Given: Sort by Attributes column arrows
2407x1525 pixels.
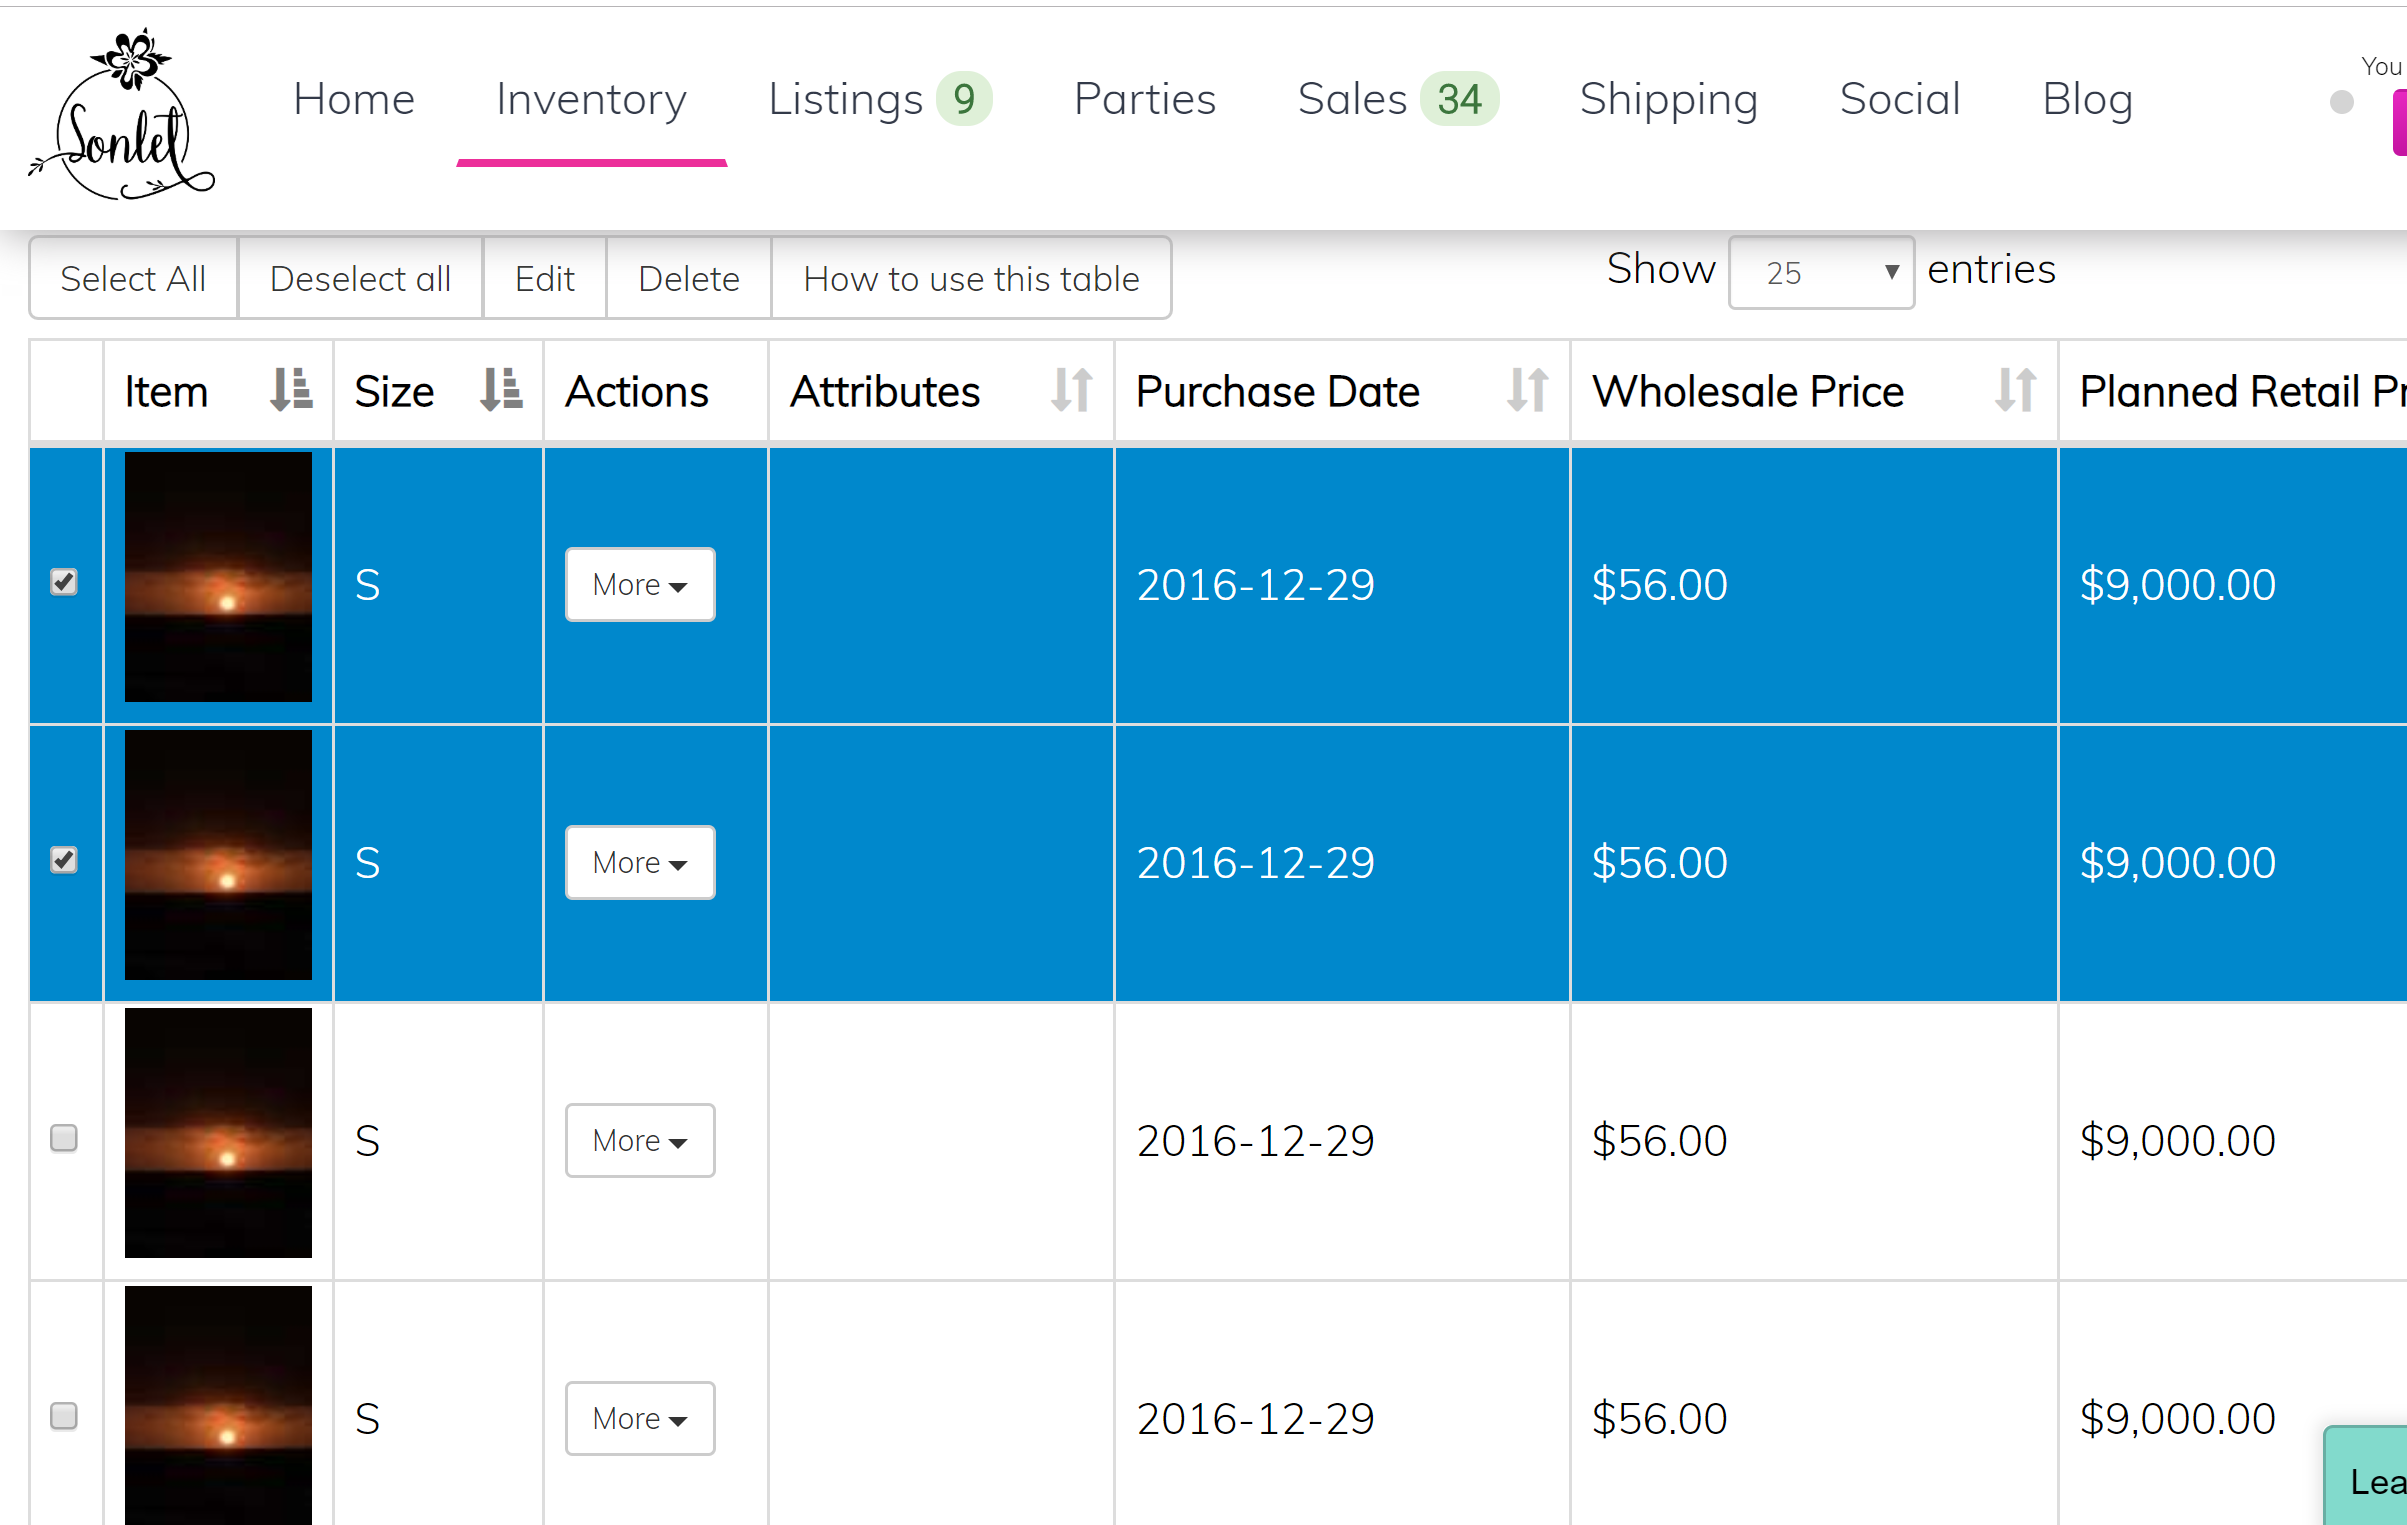Looking at the screenshot, I should pos(1071,390).
